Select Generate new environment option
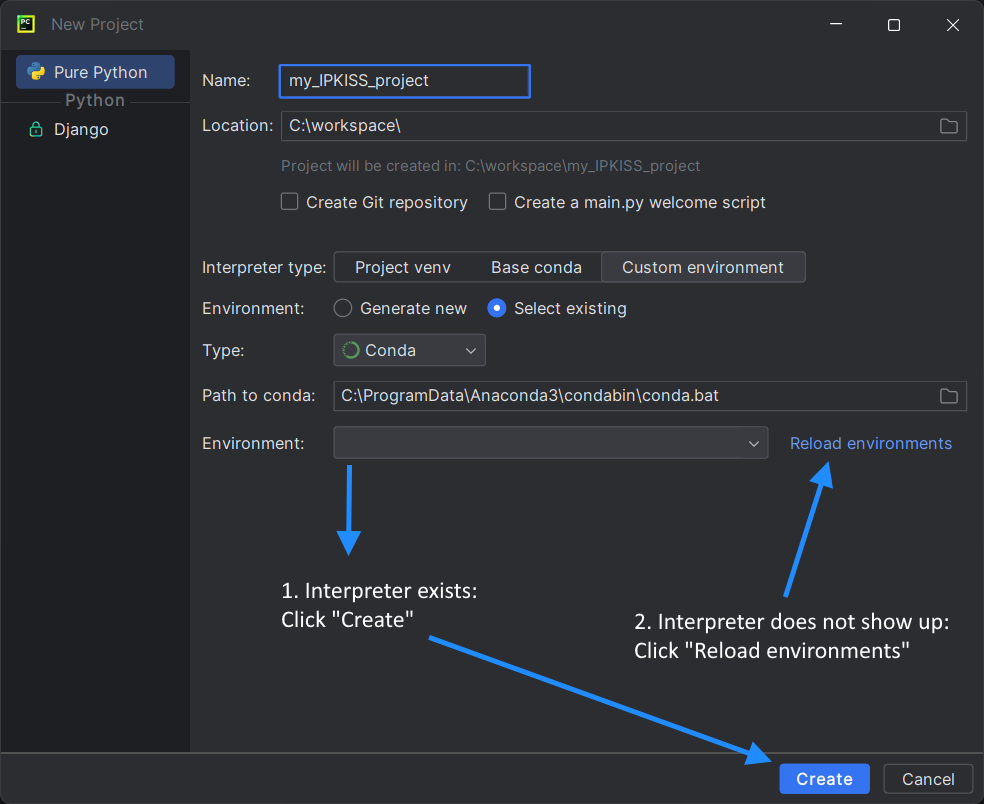 click(x=343, y=308)
